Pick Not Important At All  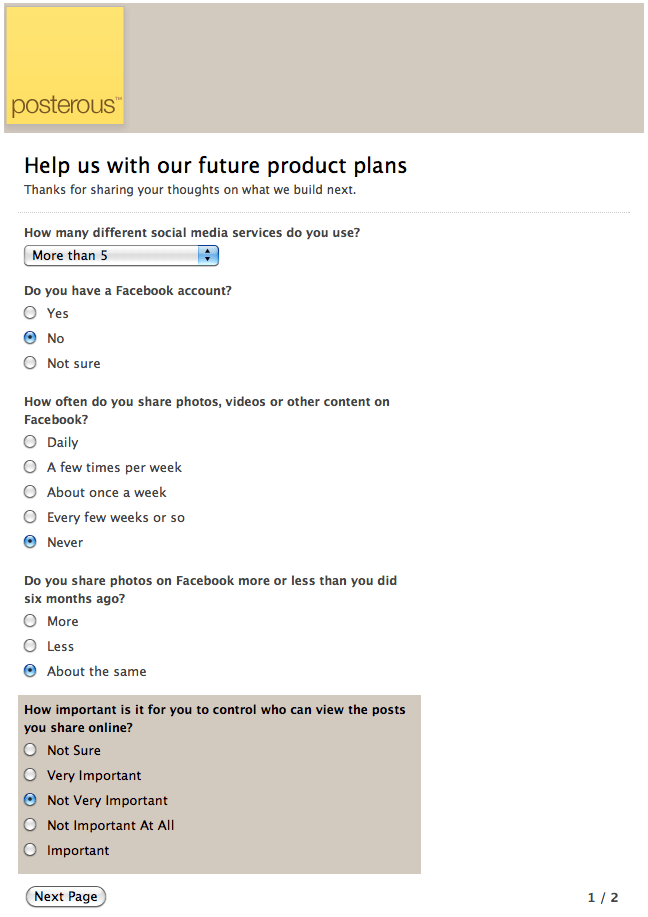click(30, 825)
